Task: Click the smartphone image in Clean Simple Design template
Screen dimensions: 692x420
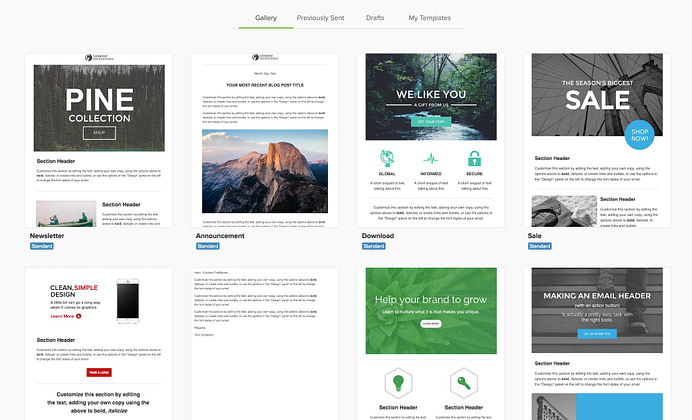Action: (128, 301)
